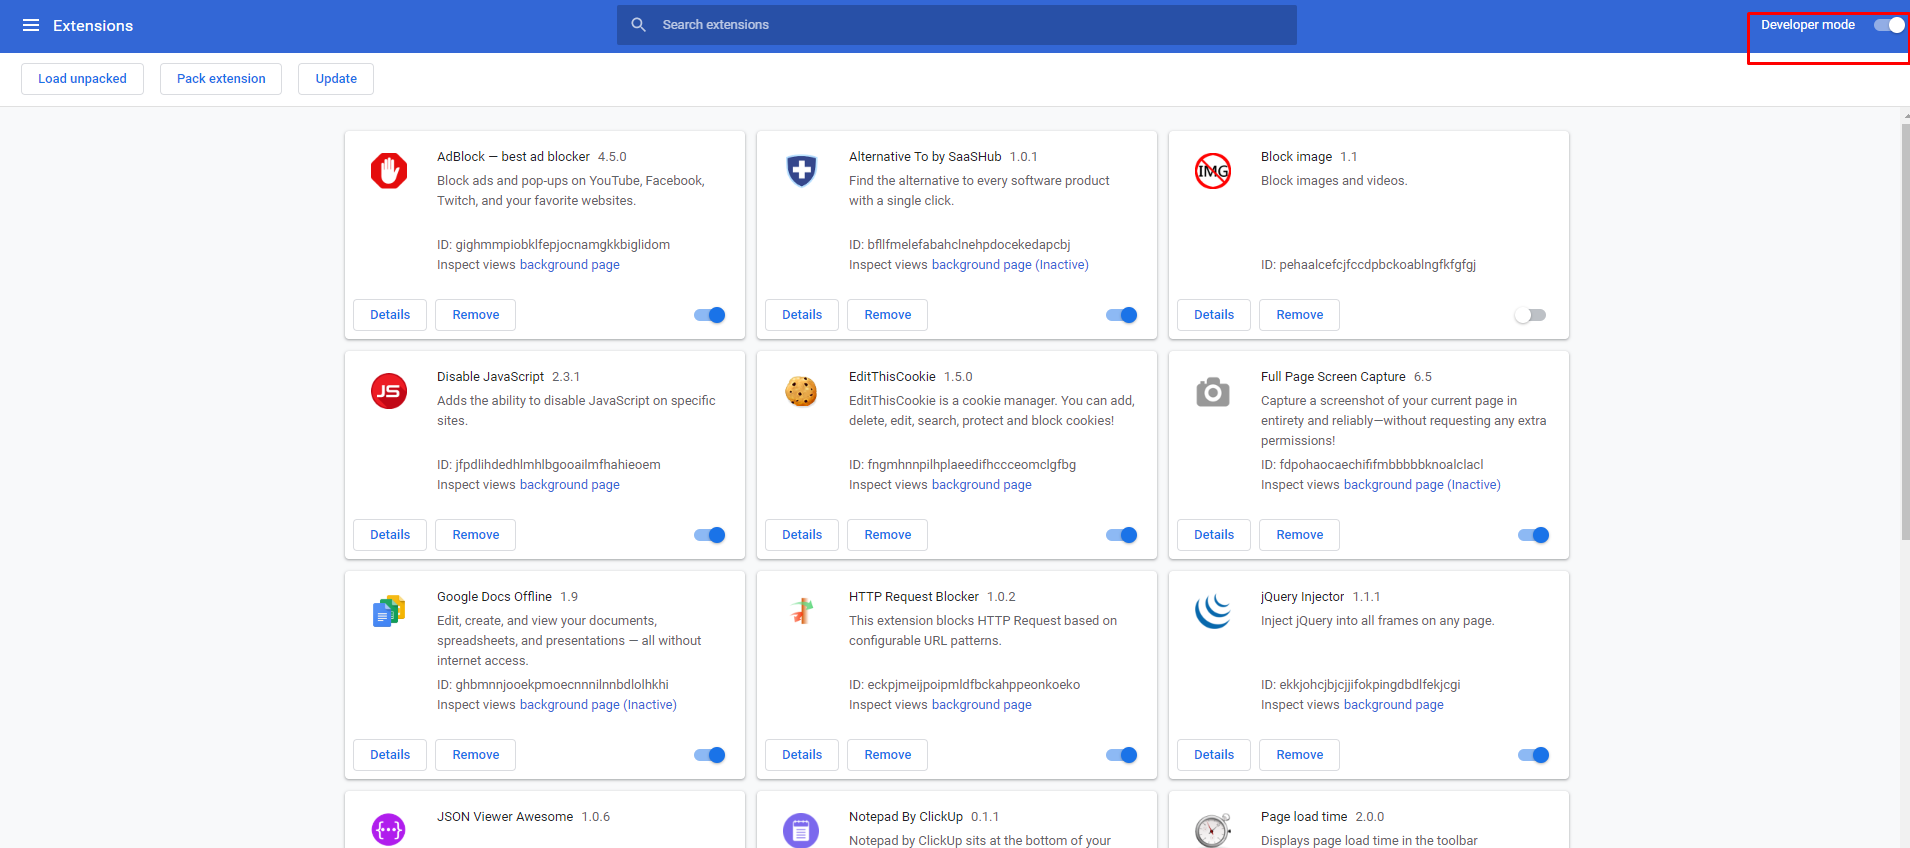The image size is (1910, 848).
Task: Remove the Block image extension
Action: 1300,315
